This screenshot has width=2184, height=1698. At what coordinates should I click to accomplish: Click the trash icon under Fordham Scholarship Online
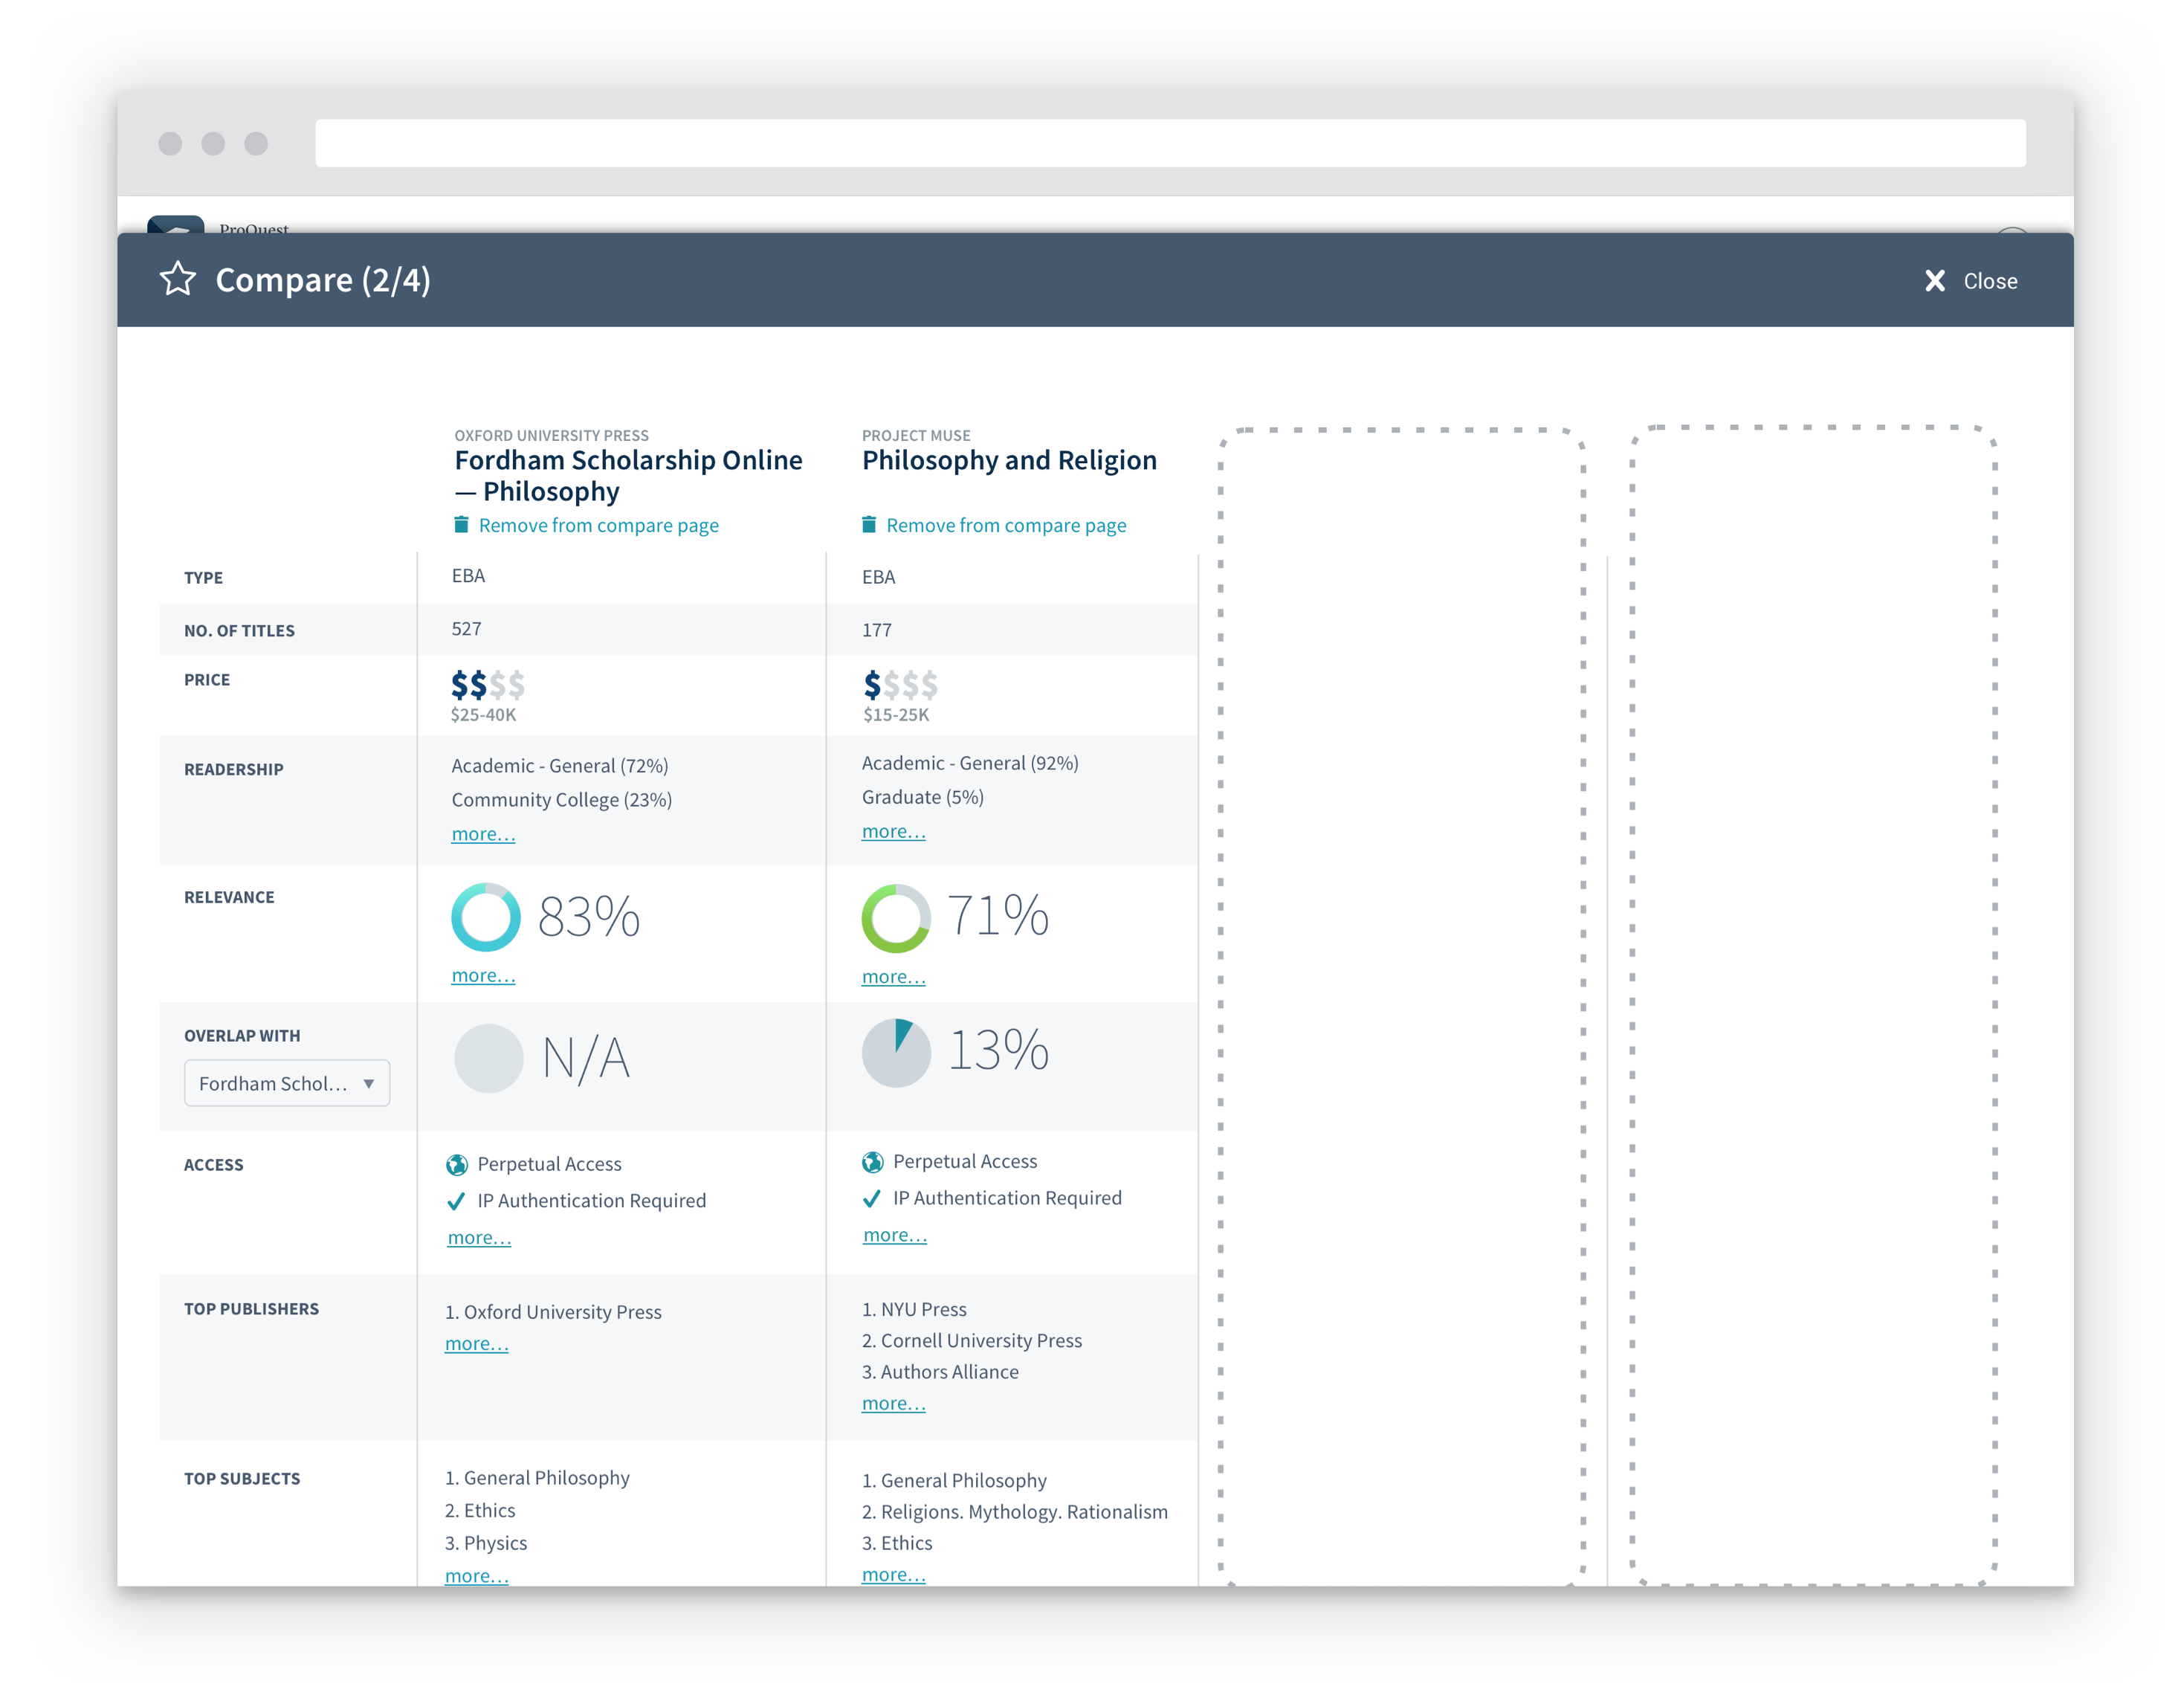click(x=461, y=524)
